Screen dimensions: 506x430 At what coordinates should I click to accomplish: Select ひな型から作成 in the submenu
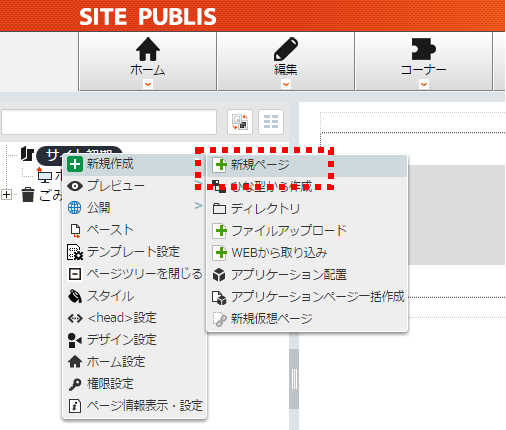pos(307,187)
